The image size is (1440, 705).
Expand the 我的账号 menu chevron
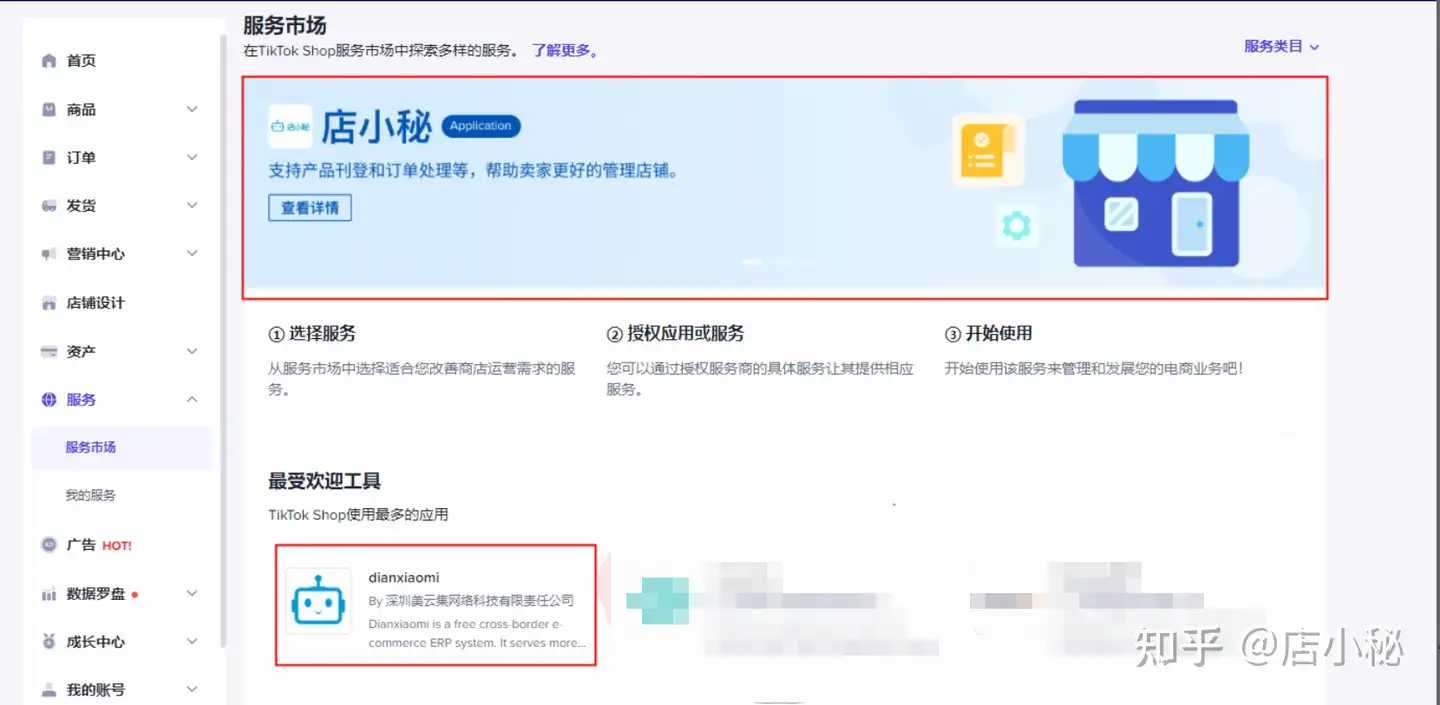click(x=192, y=689)
